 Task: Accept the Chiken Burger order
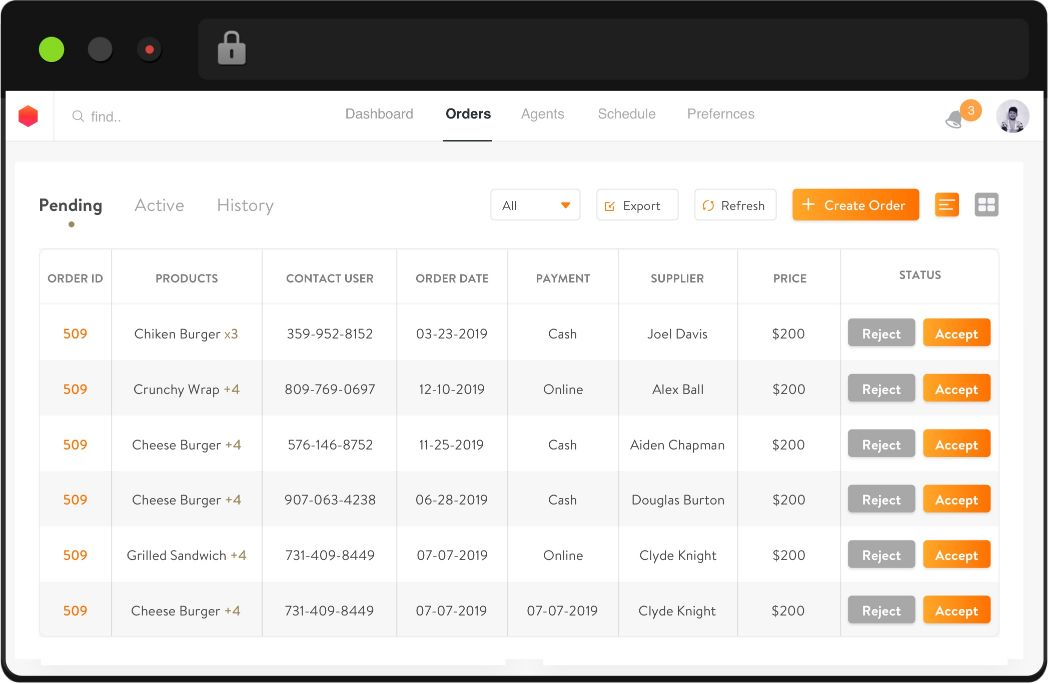coord(956,334)
